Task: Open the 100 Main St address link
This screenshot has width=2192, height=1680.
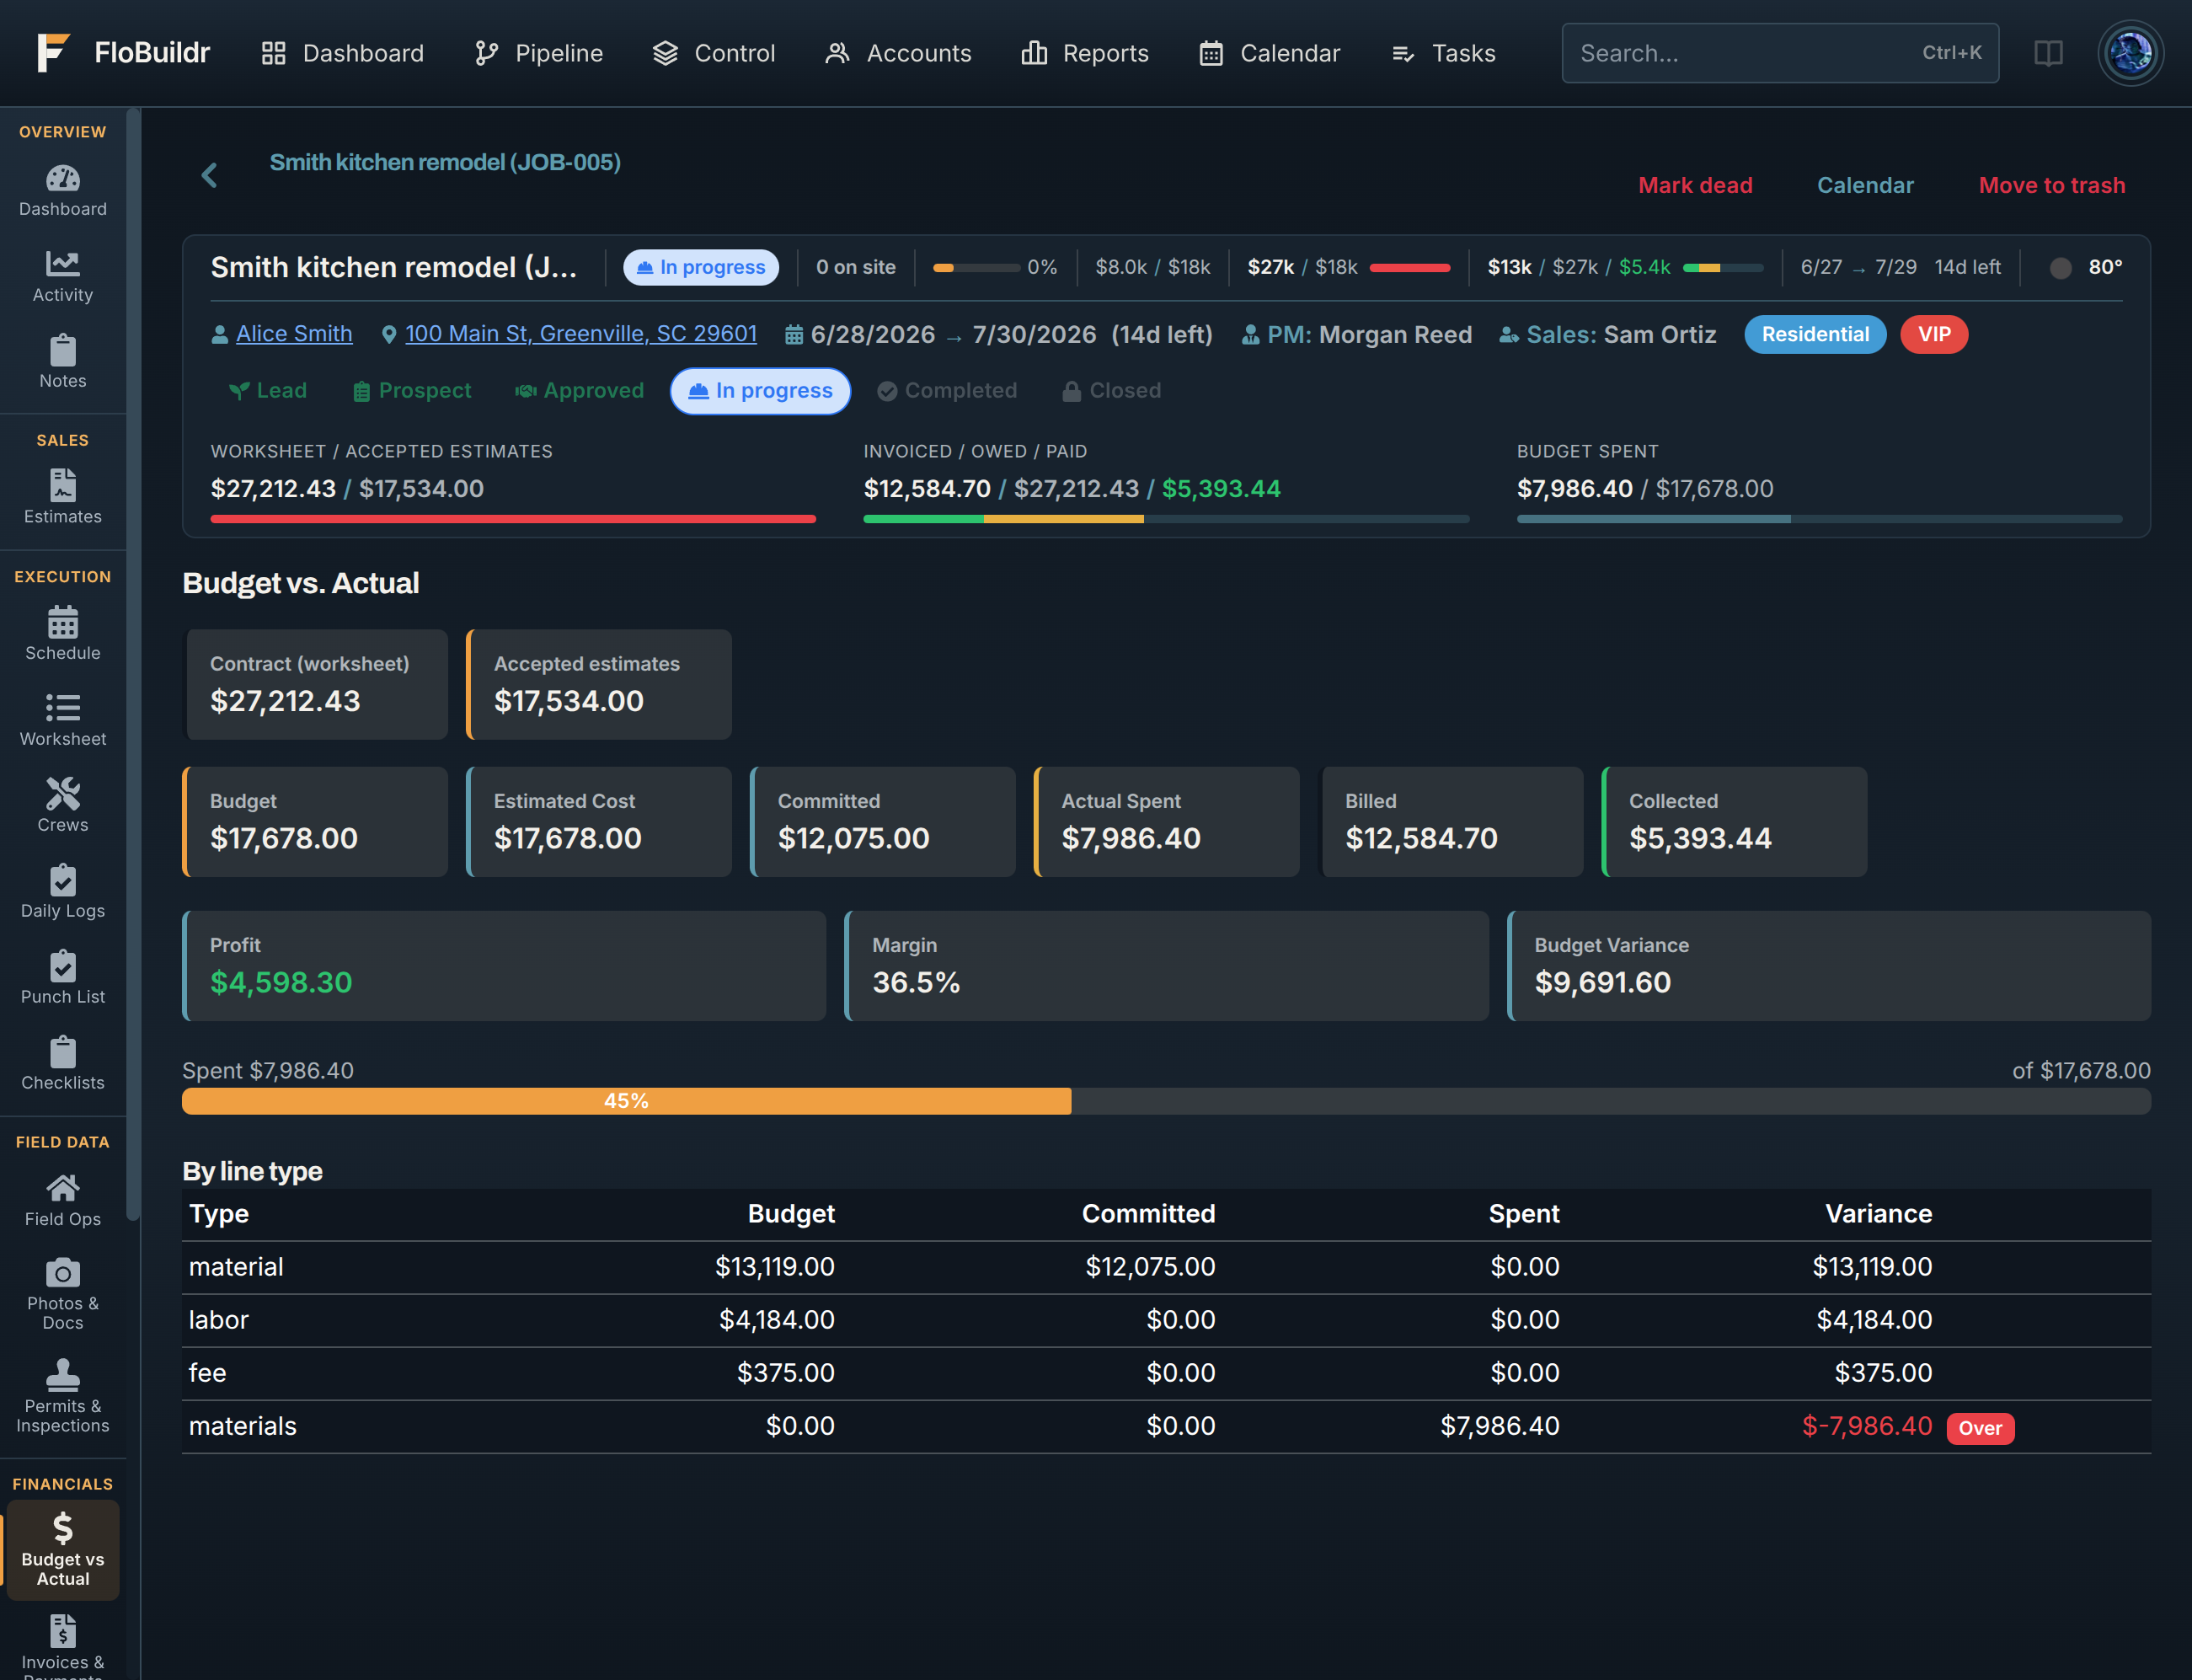Action: 581,334
